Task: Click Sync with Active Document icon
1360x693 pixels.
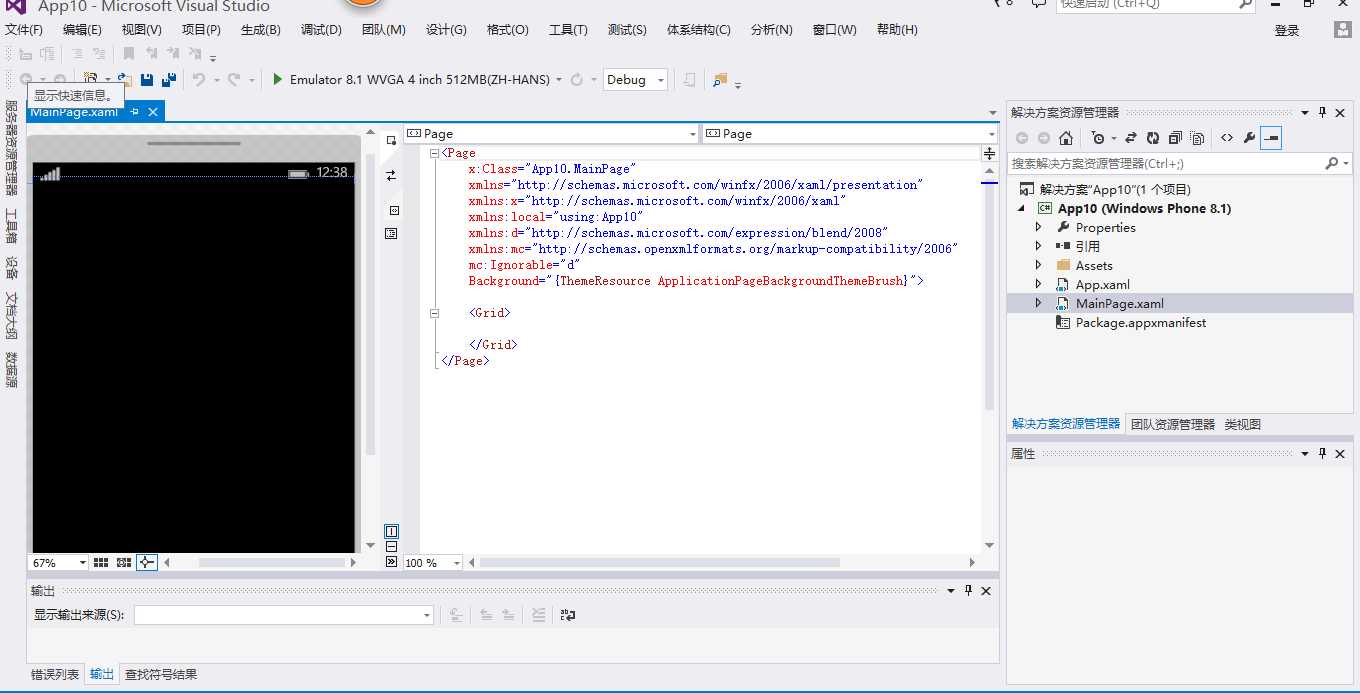Action: [1131, 138]
